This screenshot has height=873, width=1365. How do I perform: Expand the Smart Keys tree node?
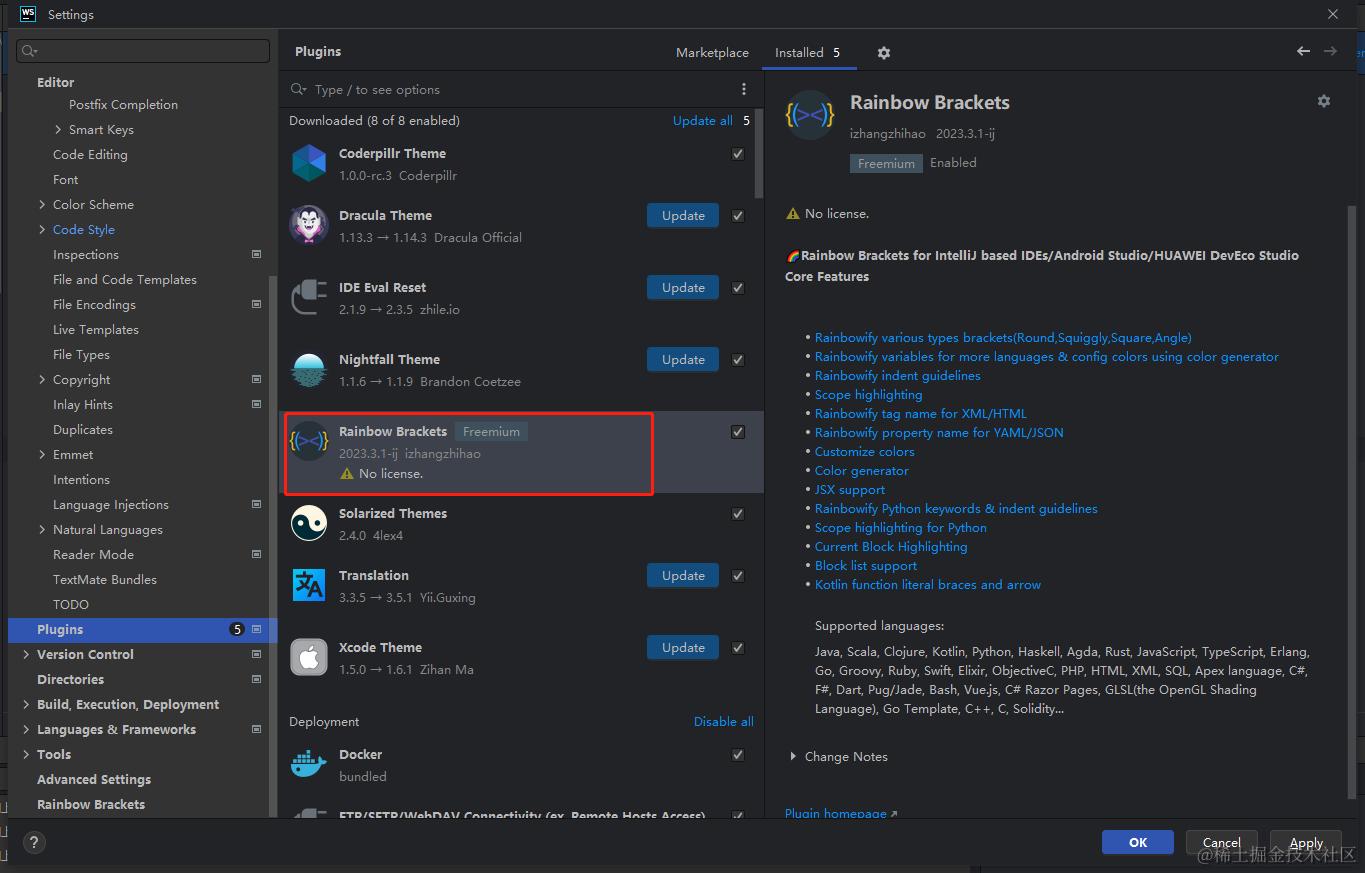[58, 129]
